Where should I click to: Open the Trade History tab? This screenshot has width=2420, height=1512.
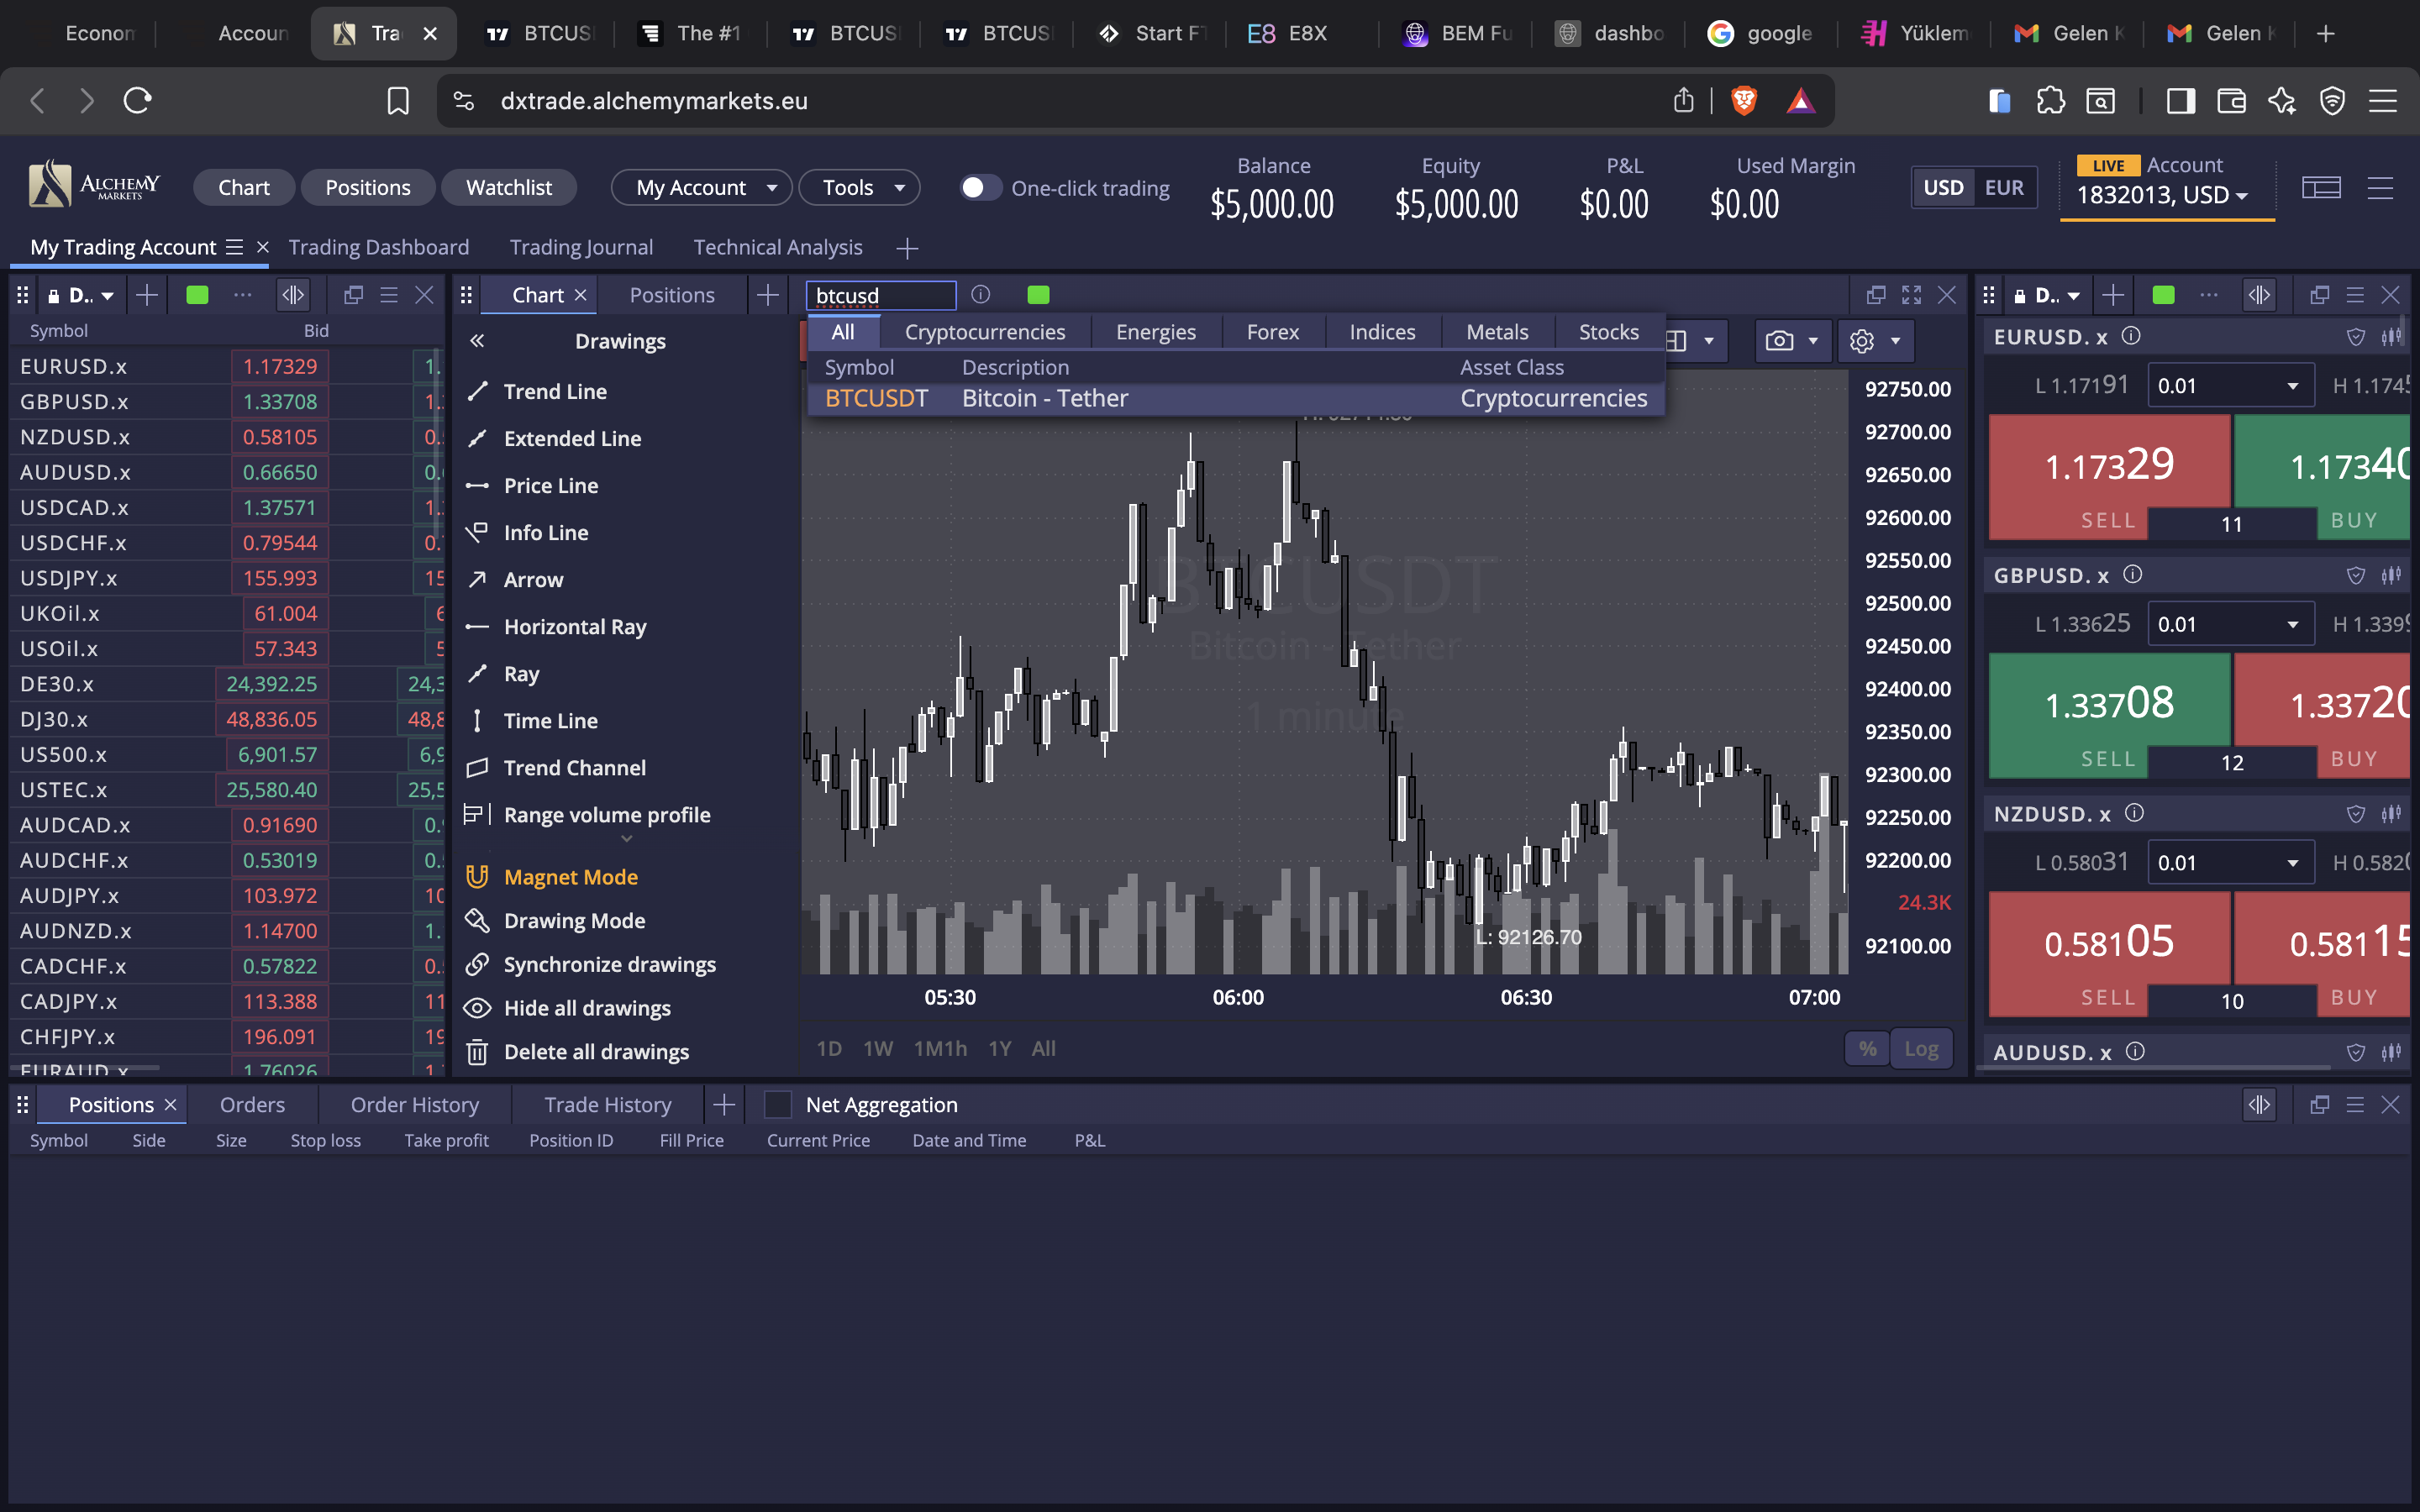click(x=608, y=1105)
